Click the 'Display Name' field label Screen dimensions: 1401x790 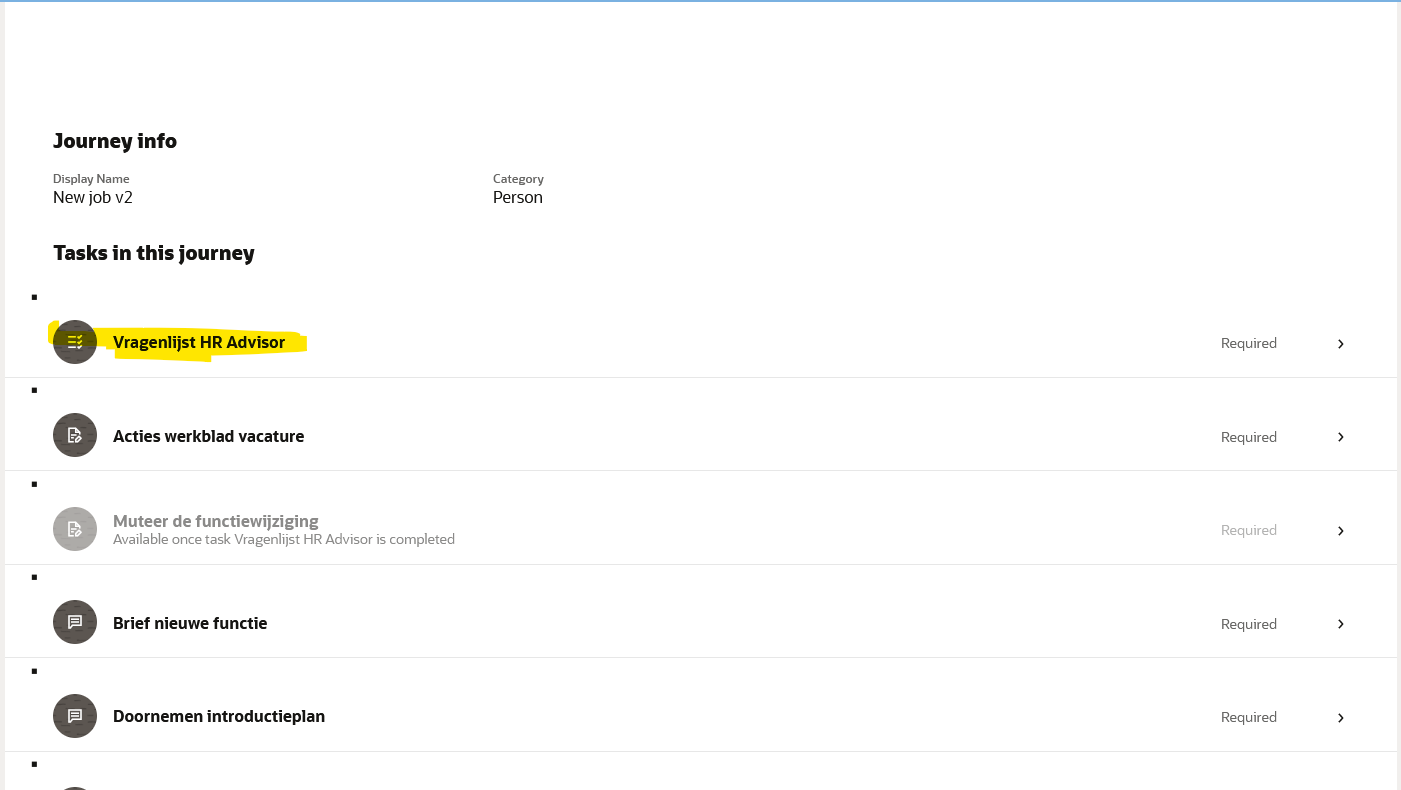tap(91, 179)
